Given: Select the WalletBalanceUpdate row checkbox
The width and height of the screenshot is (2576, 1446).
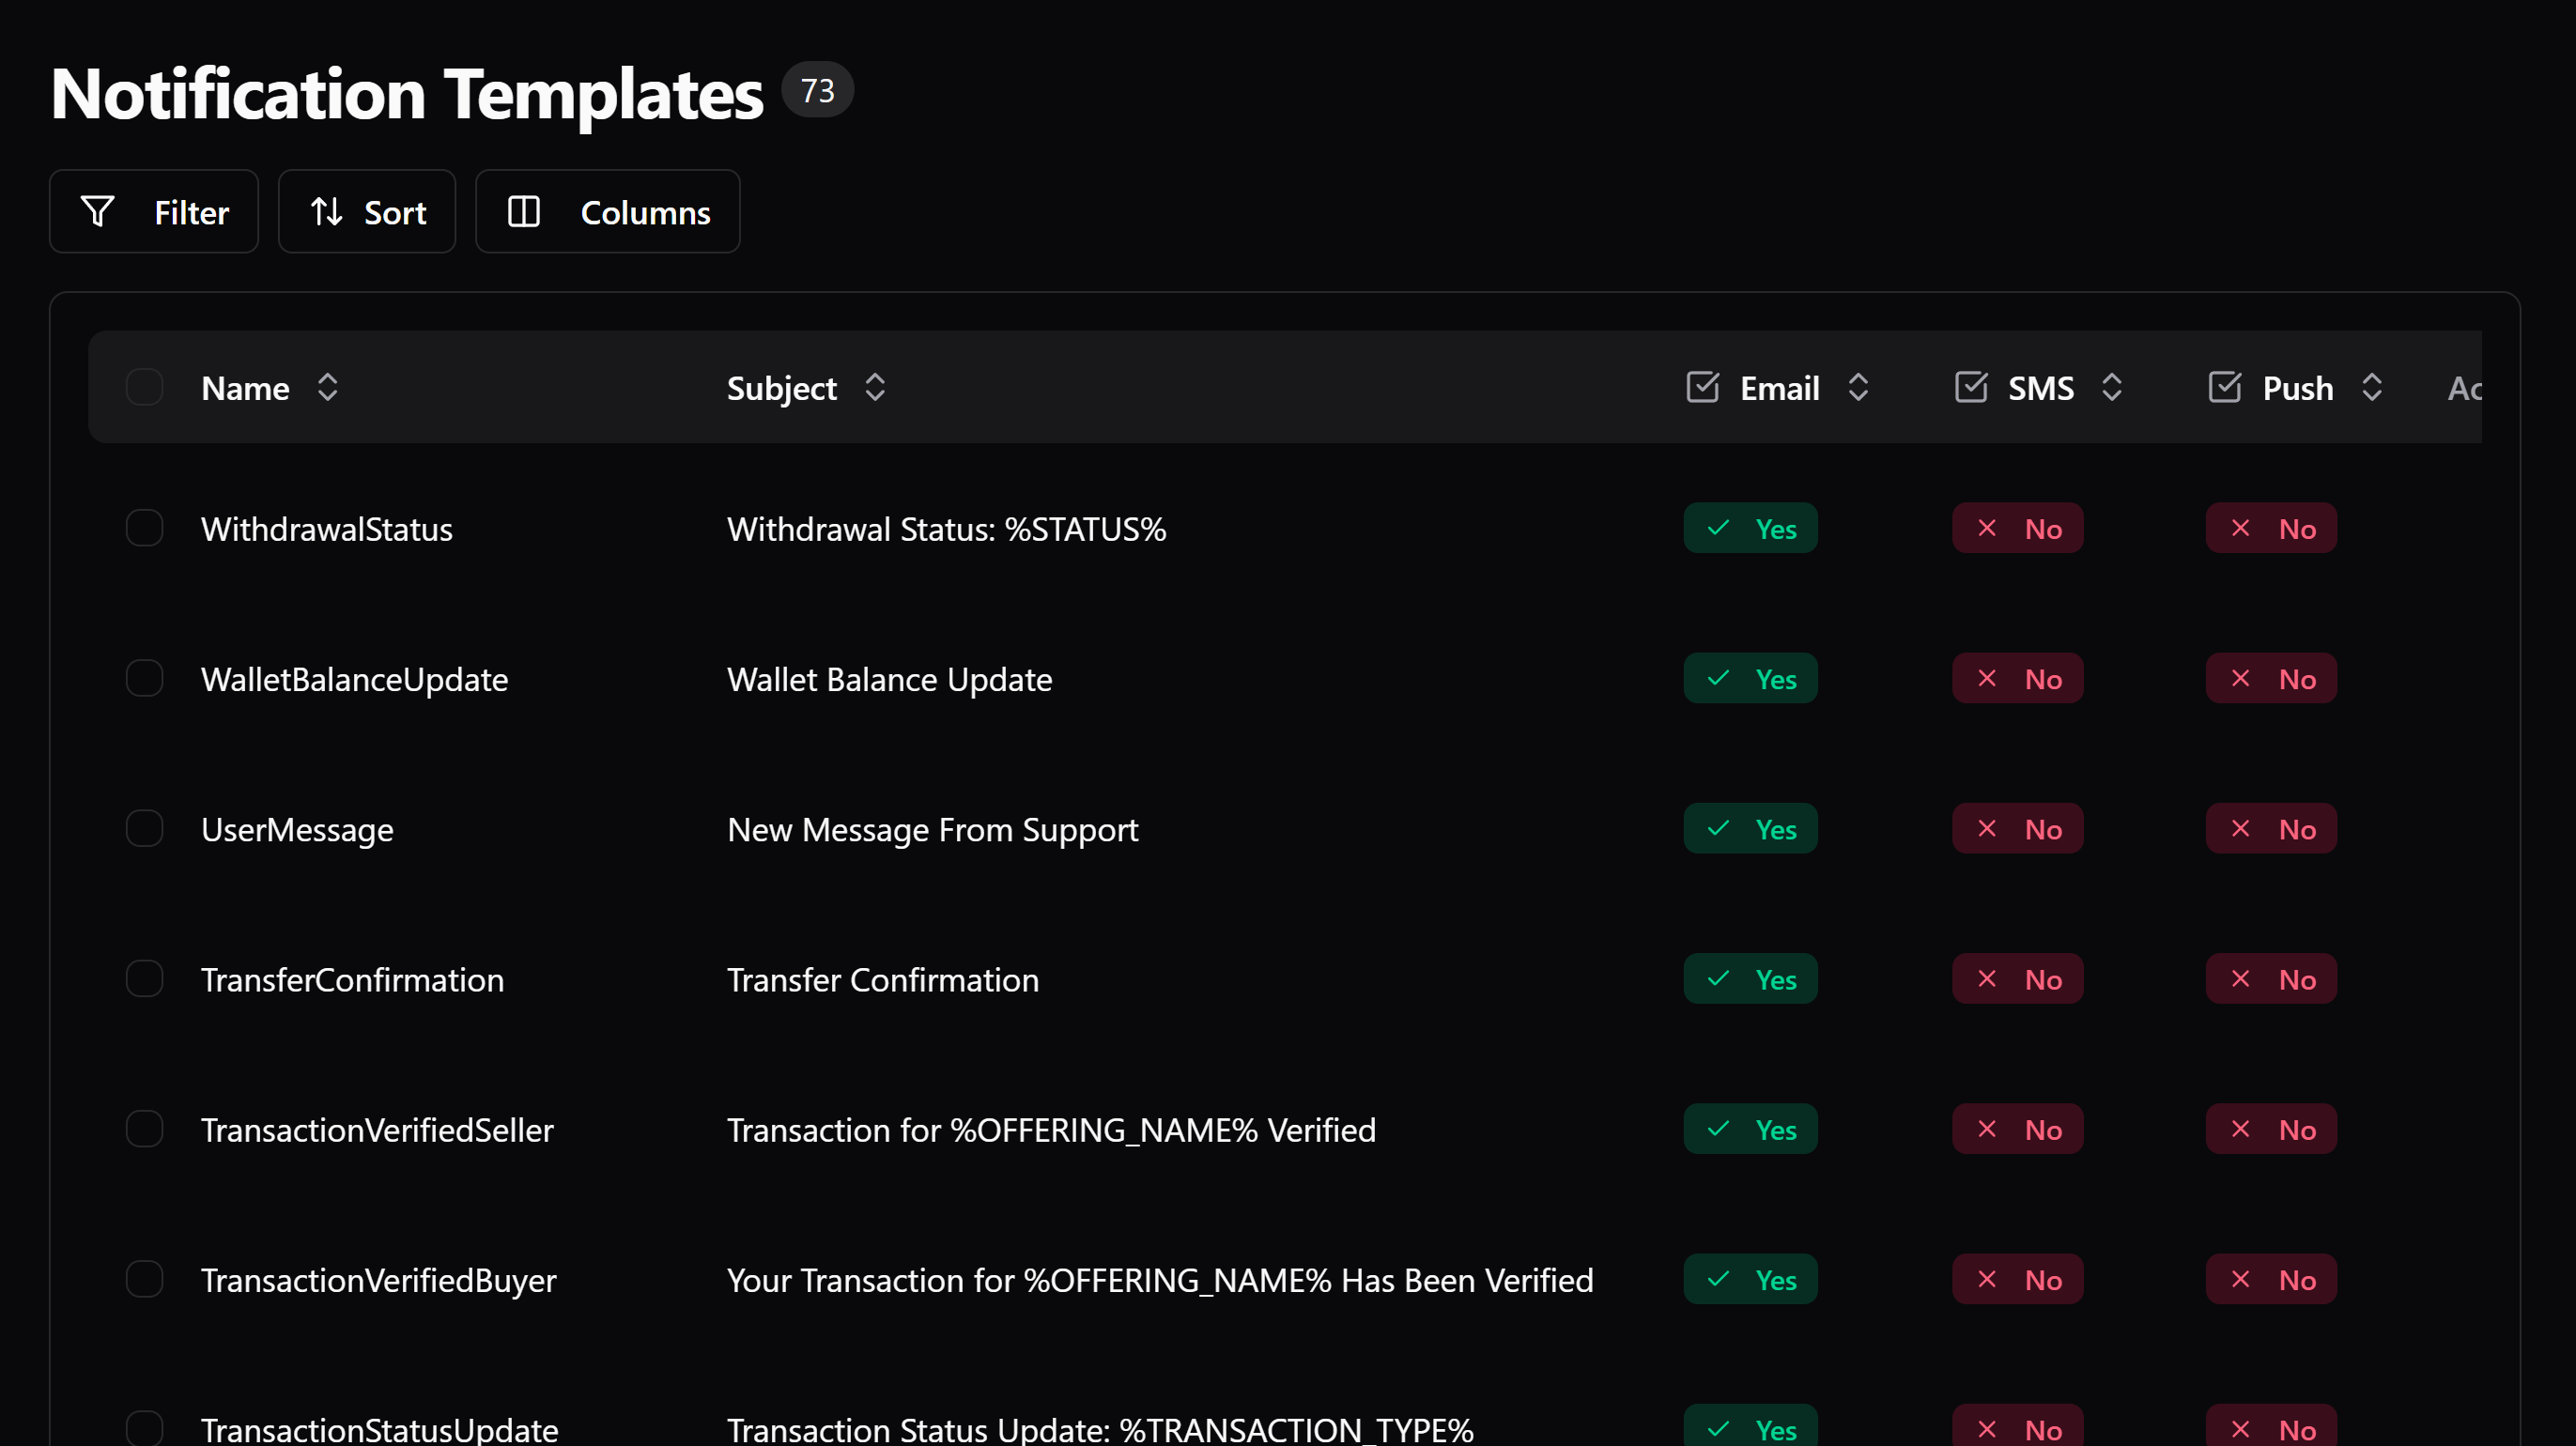Looking at the screenshot, I should pos(144,678).
